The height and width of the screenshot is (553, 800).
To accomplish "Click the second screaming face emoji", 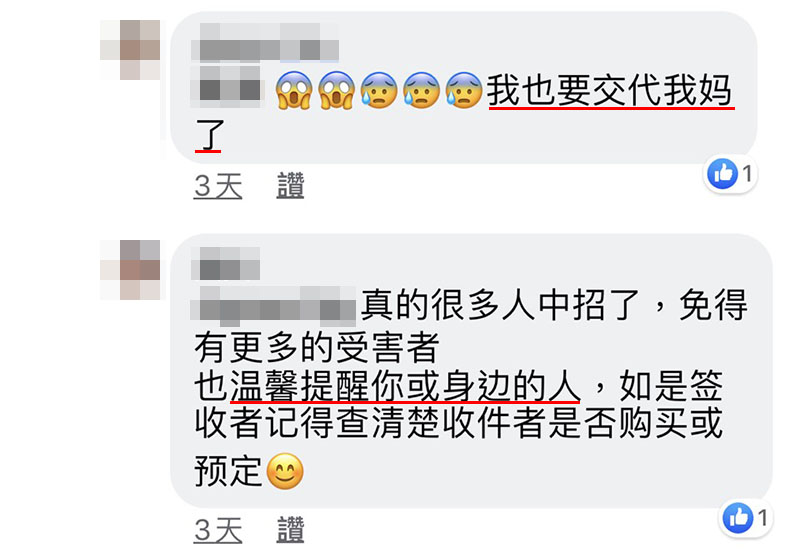I will click(336, 90).
